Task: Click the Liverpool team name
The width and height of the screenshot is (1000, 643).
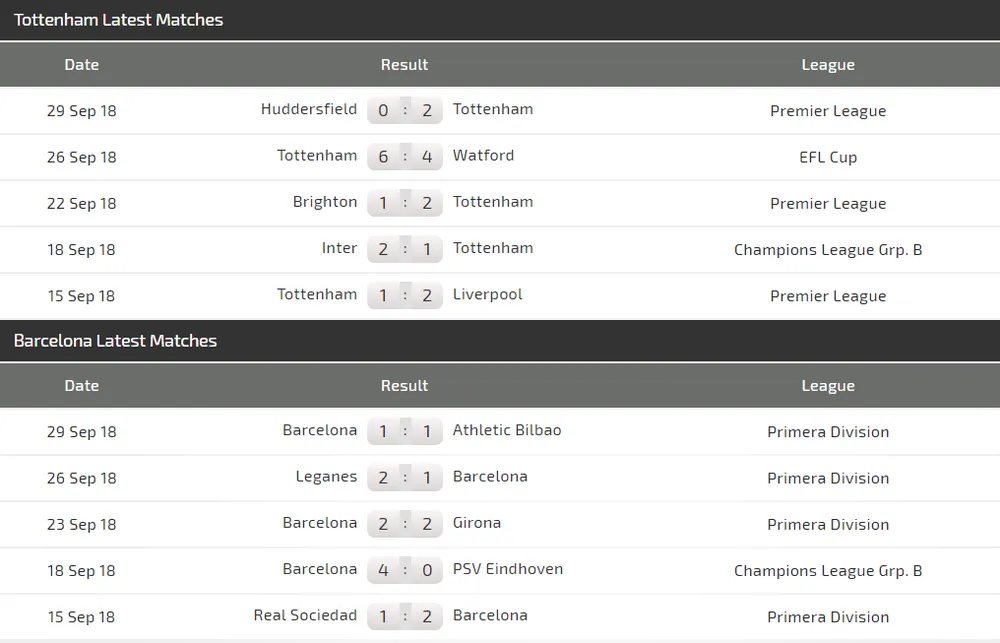Action: pos(487,294)
